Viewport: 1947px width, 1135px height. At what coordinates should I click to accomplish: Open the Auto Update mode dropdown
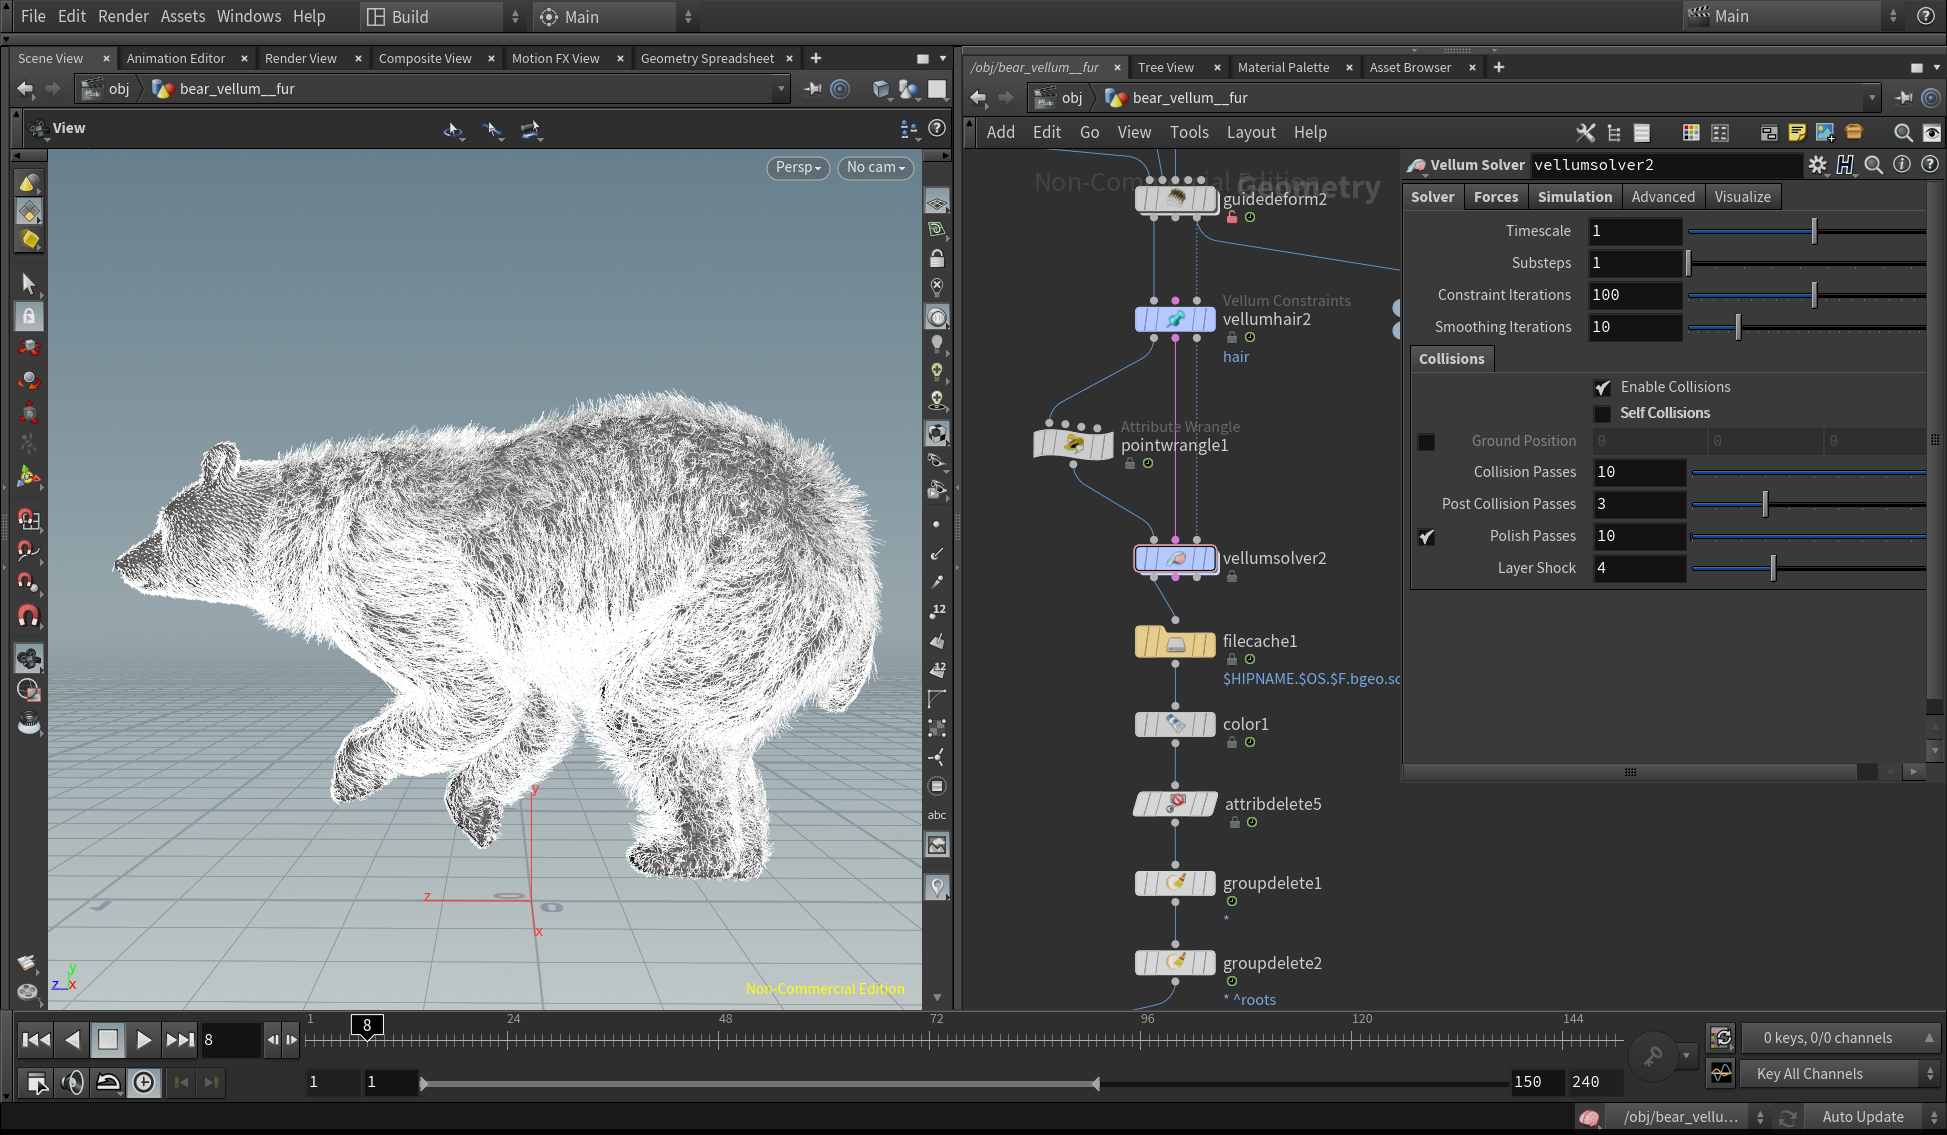[x=1873, y=1117]
